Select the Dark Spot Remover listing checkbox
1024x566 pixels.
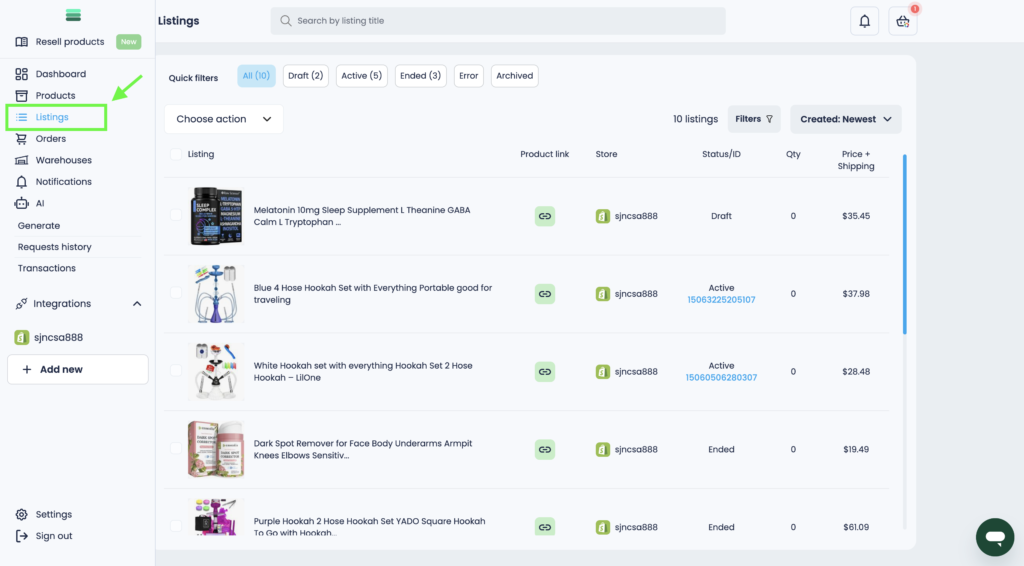176,450
